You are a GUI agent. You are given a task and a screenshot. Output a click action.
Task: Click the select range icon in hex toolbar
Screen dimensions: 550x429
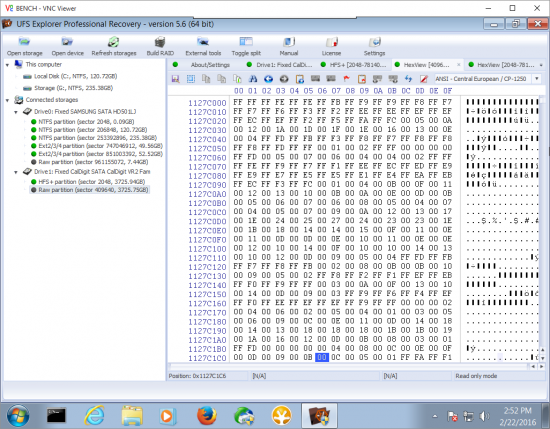coord(191,79)
